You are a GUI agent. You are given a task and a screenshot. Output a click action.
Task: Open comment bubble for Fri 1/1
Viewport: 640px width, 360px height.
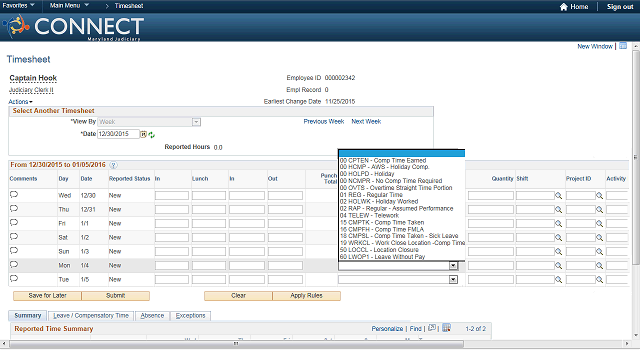pos(14,222)
